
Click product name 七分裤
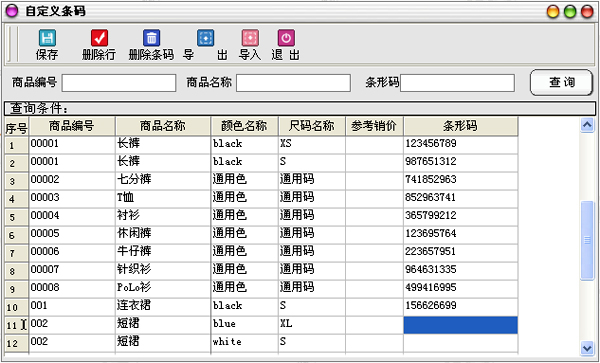[134, 179]
